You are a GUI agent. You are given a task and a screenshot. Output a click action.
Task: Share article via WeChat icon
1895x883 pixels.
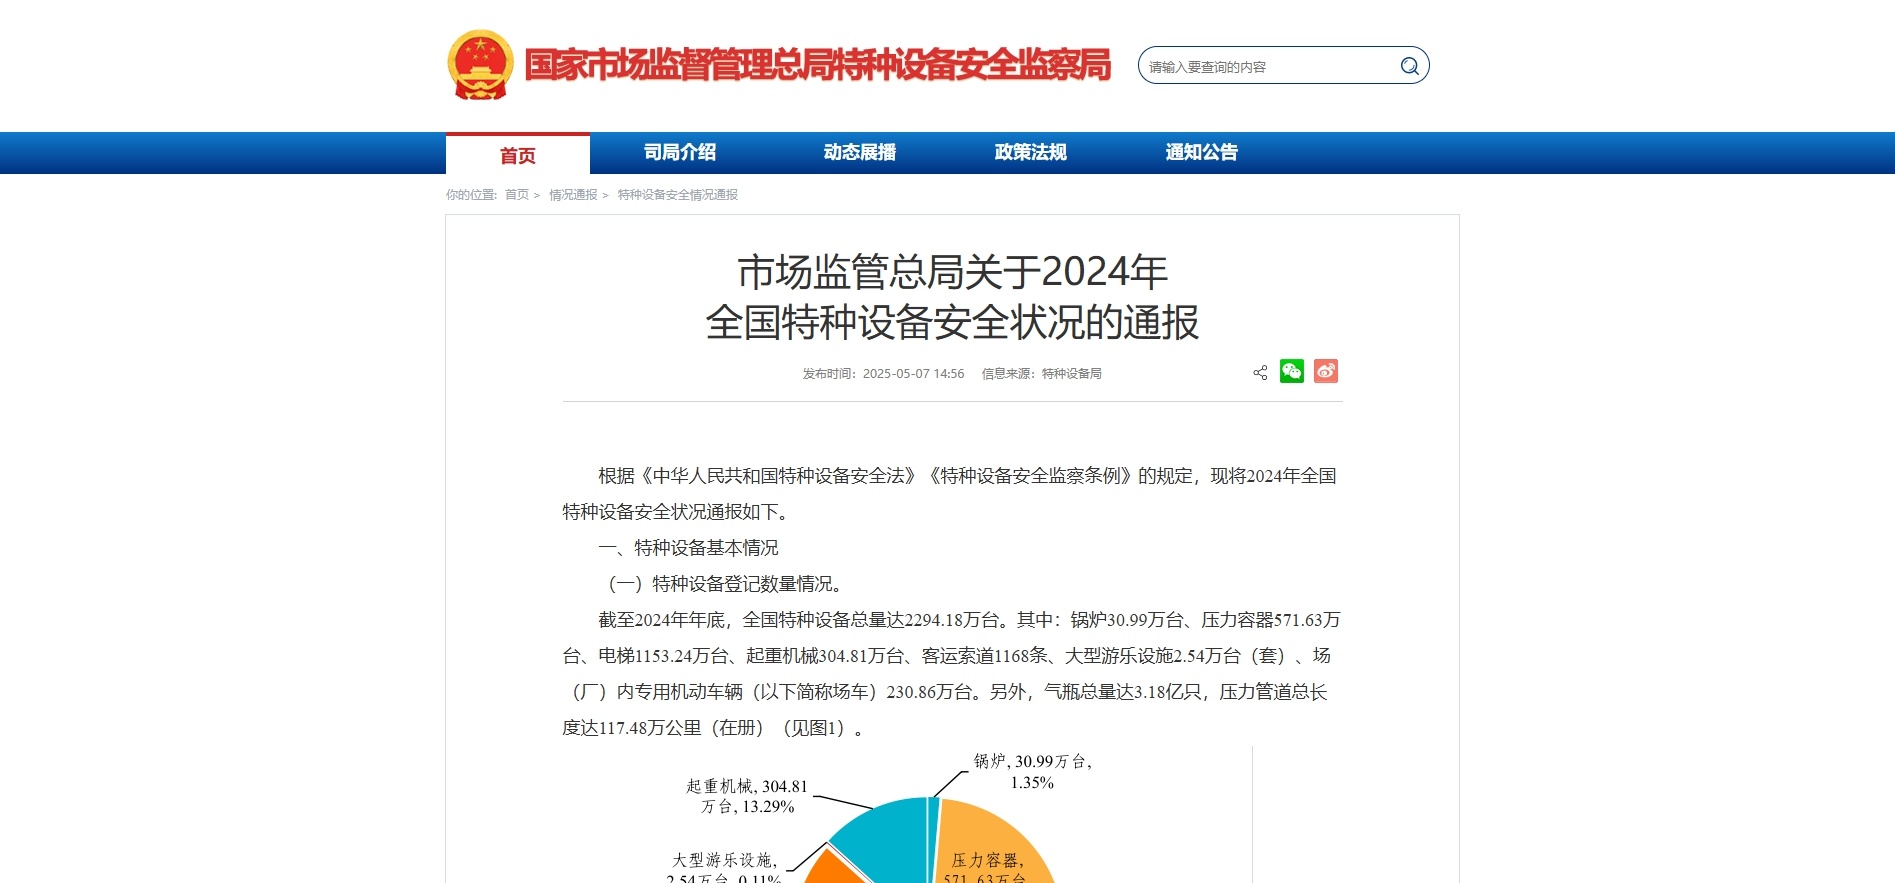coord(1292,371)
